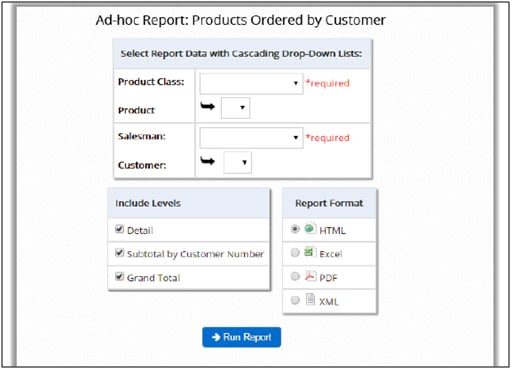The width and height of the screenshot is (512, 369).
Task: Click the Run Report button
Action: coord(242,337)
